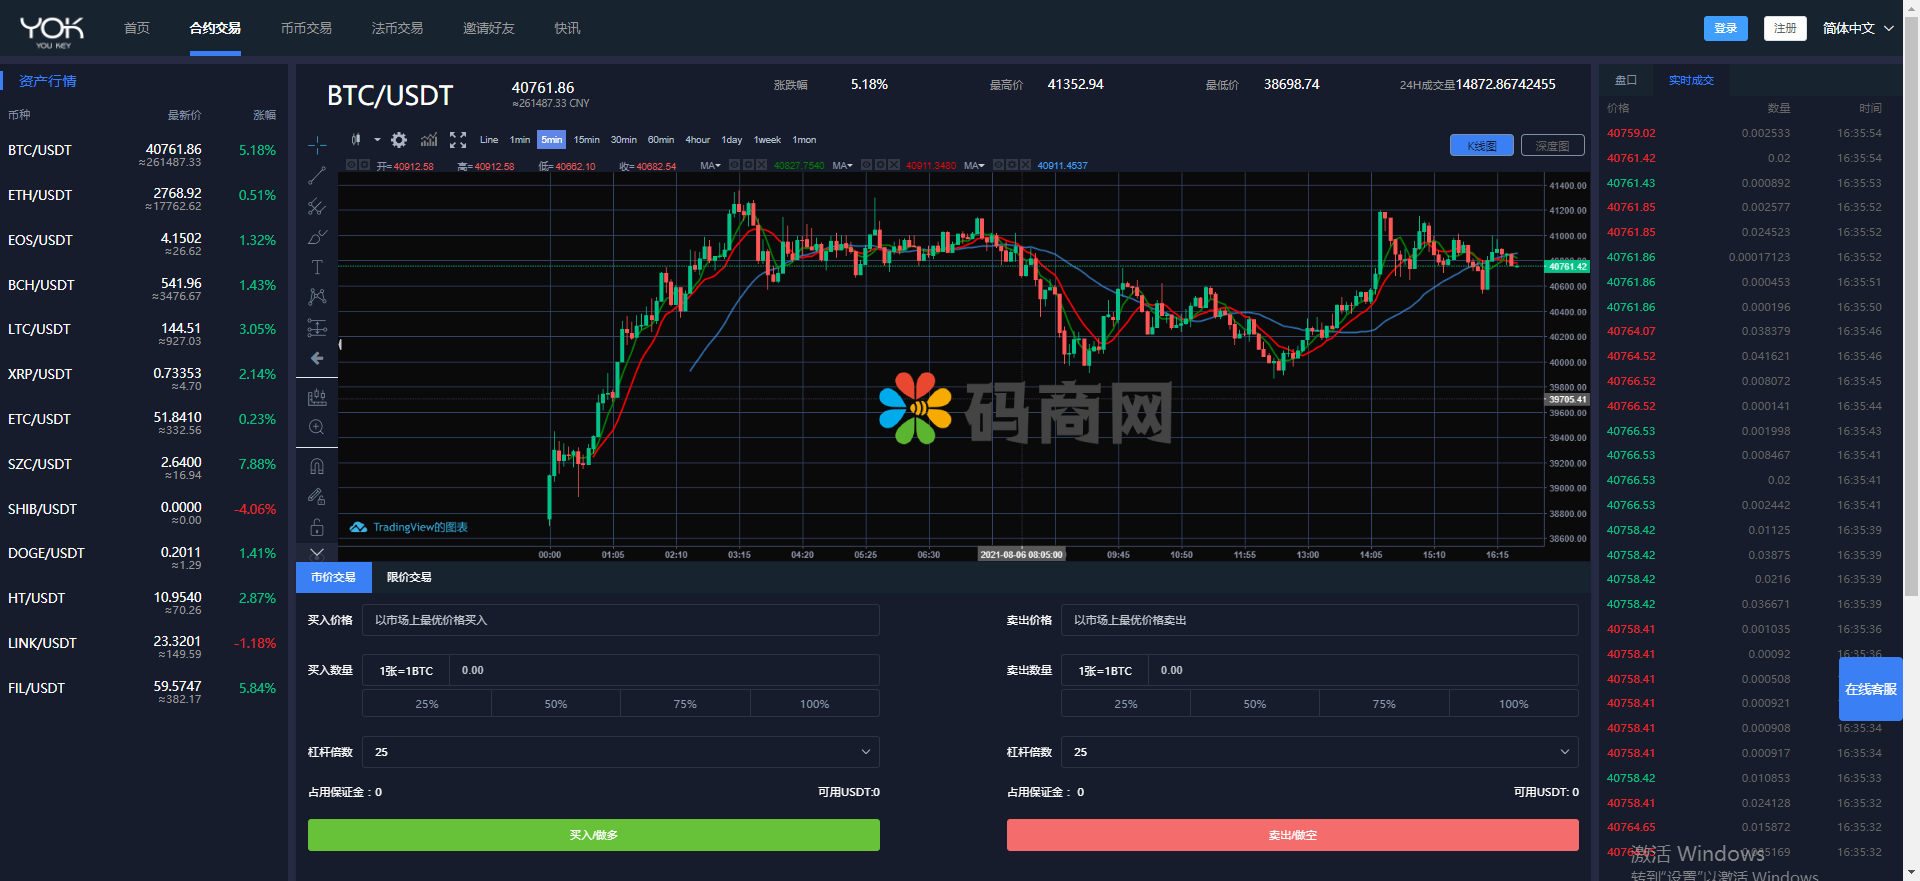The image size is (1920, 881).
Task: Enter fullscreen chart mode
Action: (458, 140)
